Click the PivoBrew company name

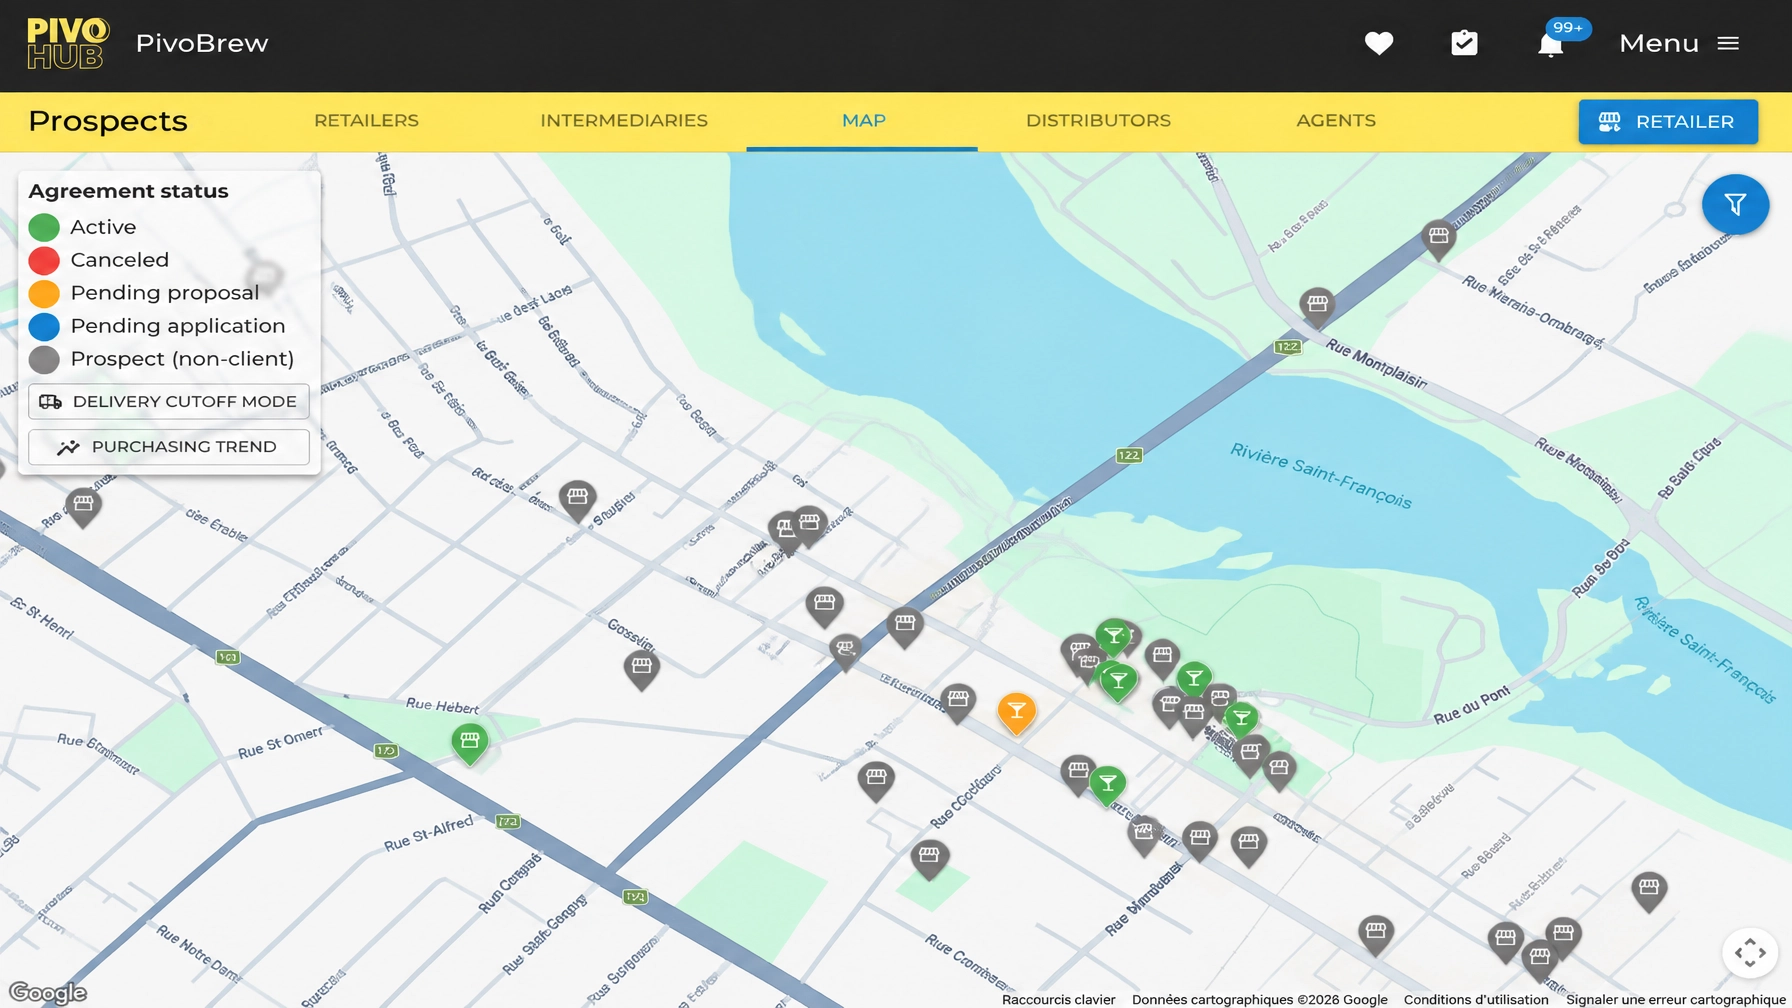click(202, 43)
